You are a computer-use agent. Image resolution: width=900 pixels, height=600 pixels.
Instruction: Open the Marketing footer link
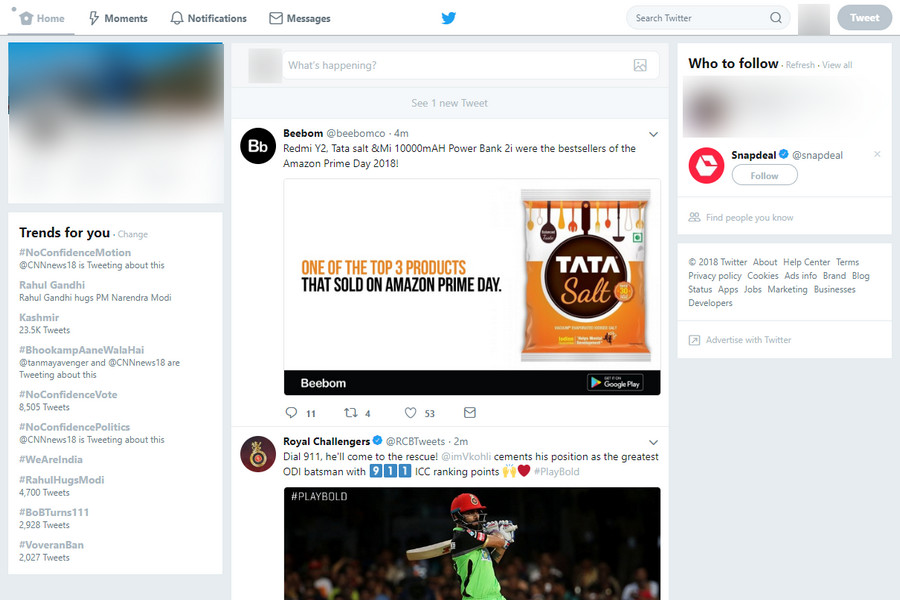point(788,289)
